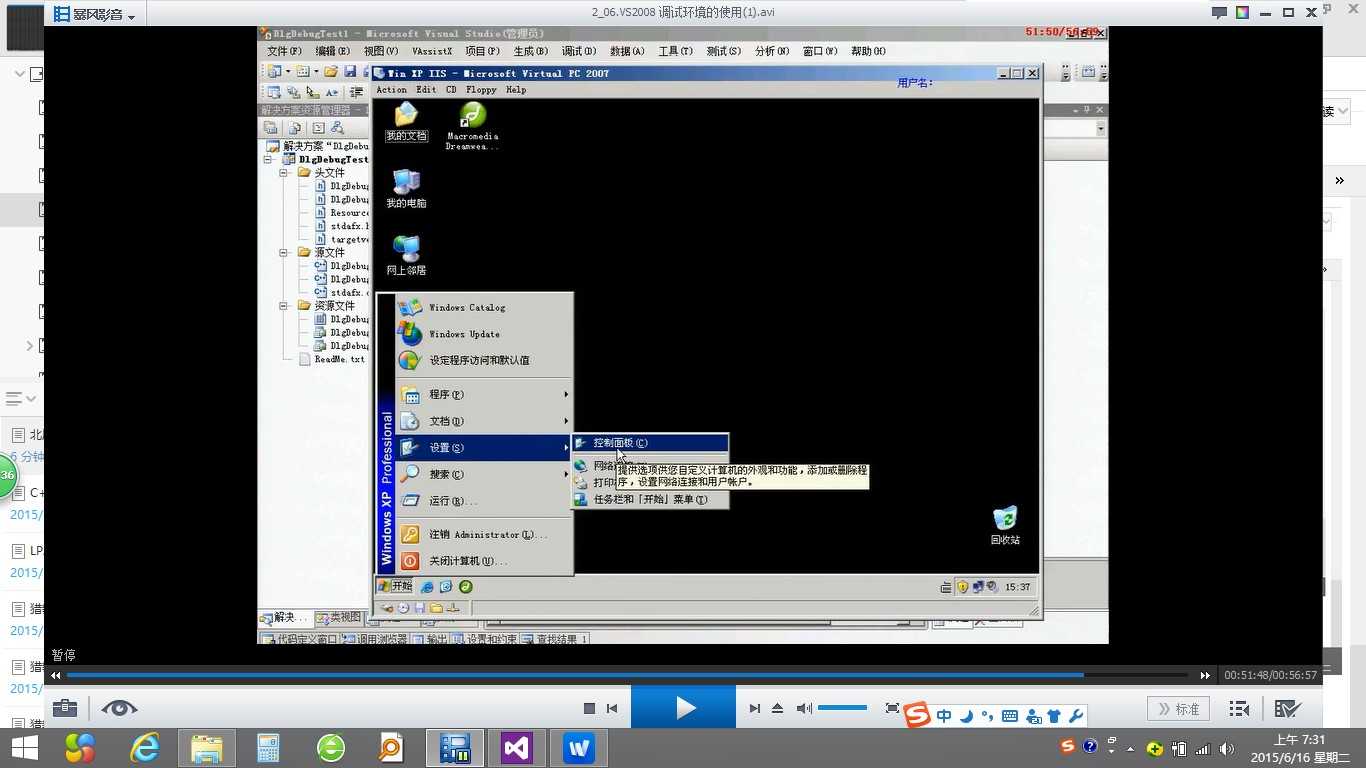Open 网上邻居 desktop icon
Image resolution: width=1366 pixels, height=768 pixels.
pos(406,256)
